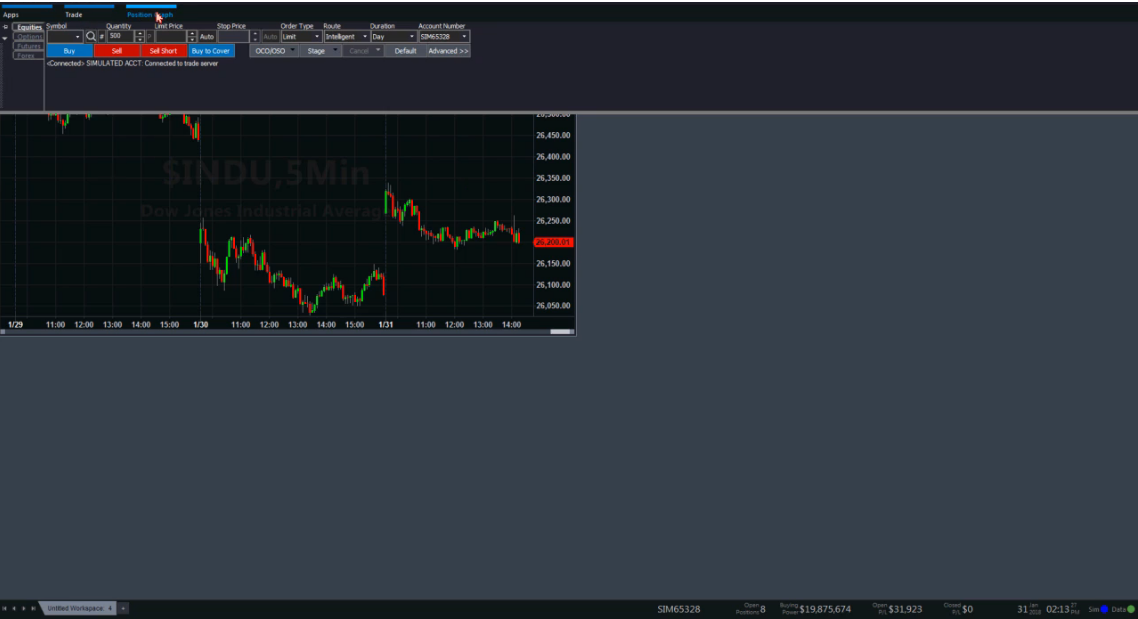Open the Stage dropdown button
The height and width of the screenshot is (619, 1138).
click(x=320, y=51)
